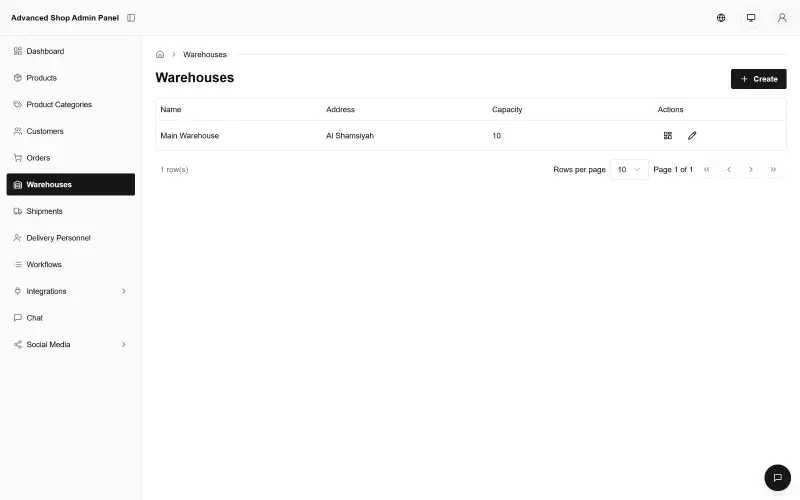Click the Integrations plug icon
The height and width of the screenshot is (500, 800).
(x=18, y=291)
